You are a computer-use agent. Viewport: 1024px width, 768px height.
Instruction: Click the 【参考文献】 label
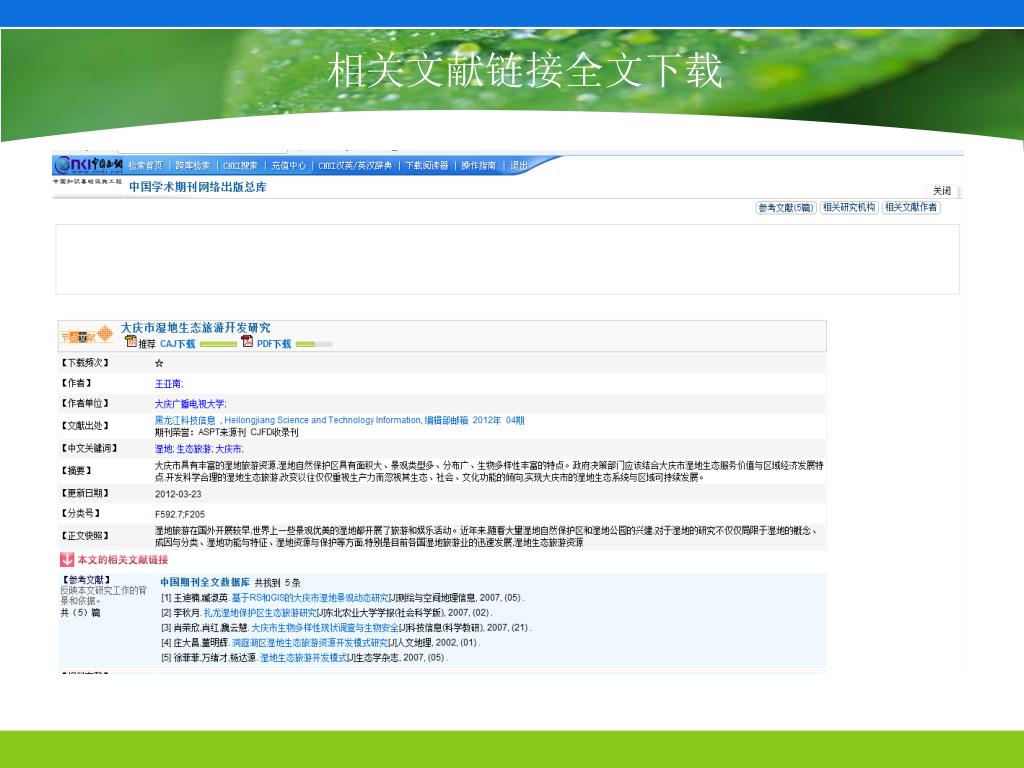(85, 580)
